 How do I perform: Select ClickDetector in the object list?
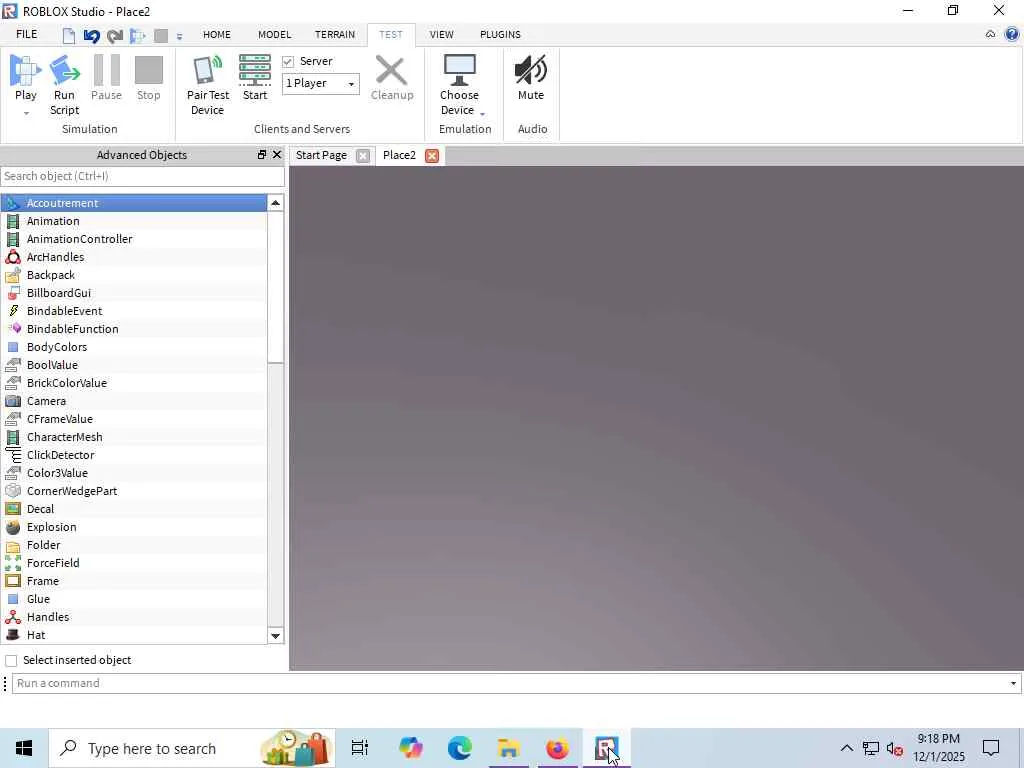(134, 455)
